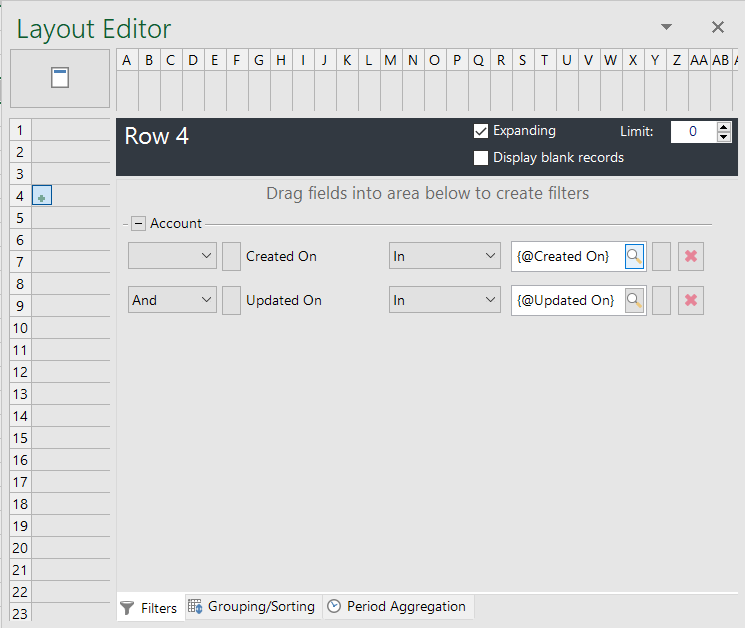The height and width of the screenshot is (628, 745).
Task: Switch to the Grouping/Sorting tab
Action: point(252,607)
